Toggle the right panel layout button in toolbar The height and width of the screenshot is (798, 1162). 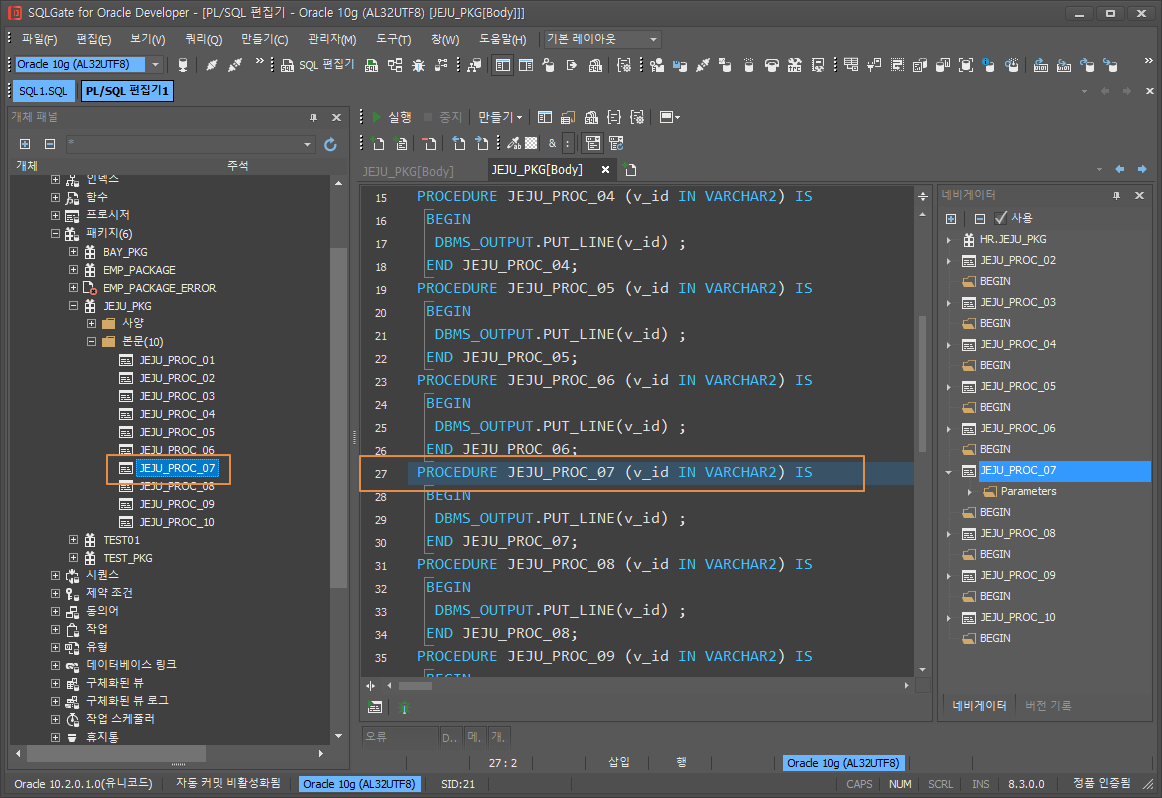point(526,65)
